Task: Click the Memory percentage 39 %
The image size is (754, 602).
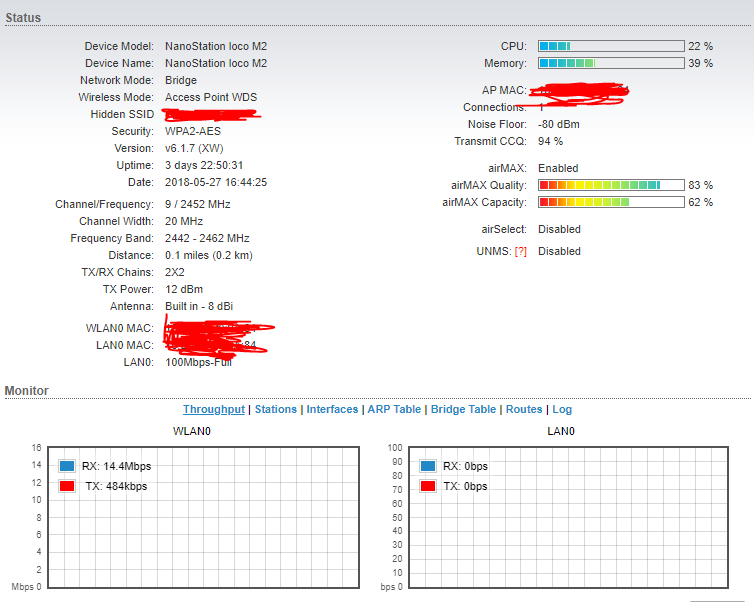Action: pyautogui.click(x=701, y=63)
